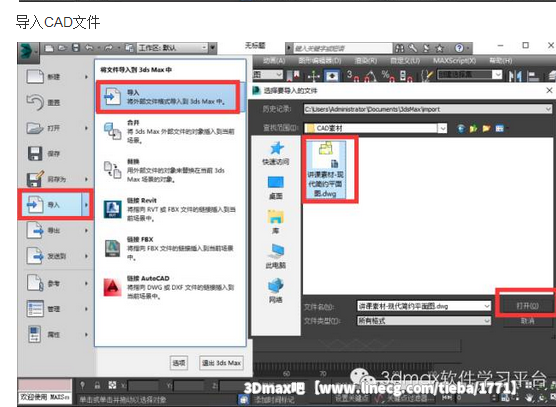Go to 快速访问 in the places bar
This screenshot has width=556, height=407.
click(x=276, y=154)
